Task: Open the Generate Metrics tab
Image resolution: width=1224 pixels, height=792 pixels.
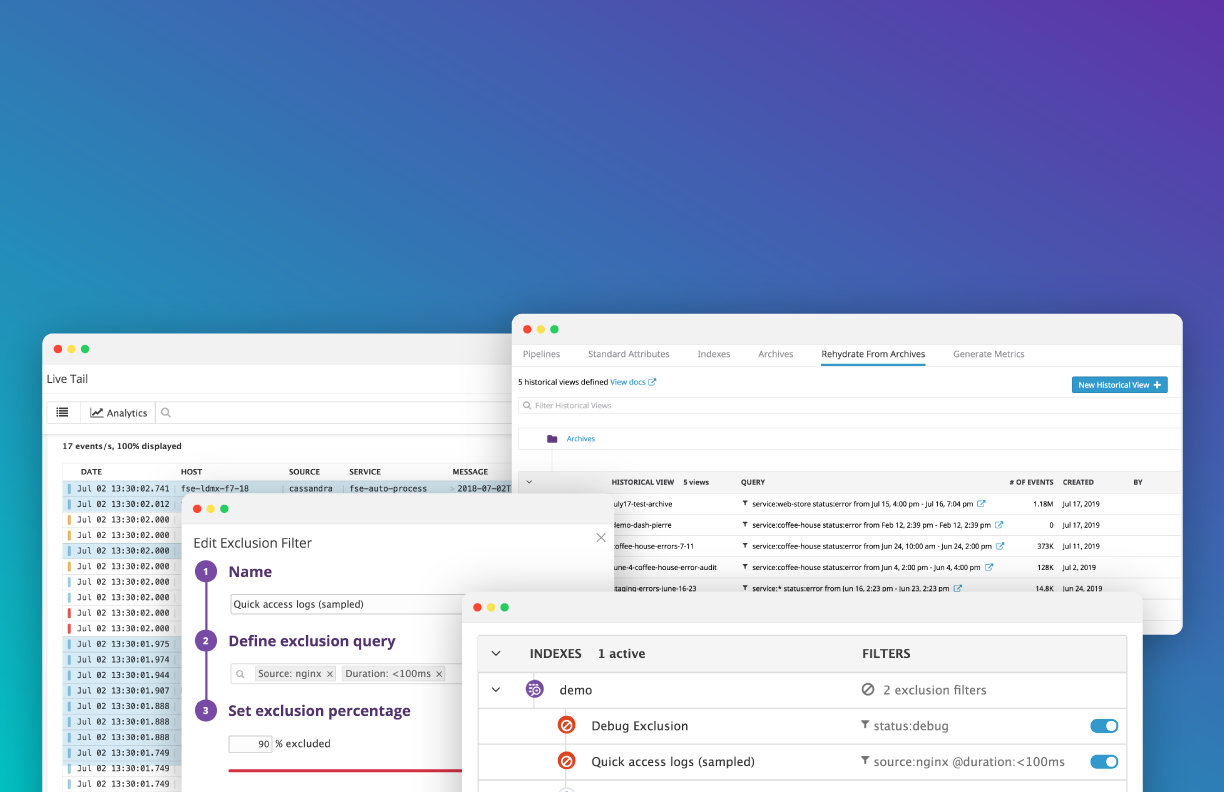Action: tap(988, 354)
